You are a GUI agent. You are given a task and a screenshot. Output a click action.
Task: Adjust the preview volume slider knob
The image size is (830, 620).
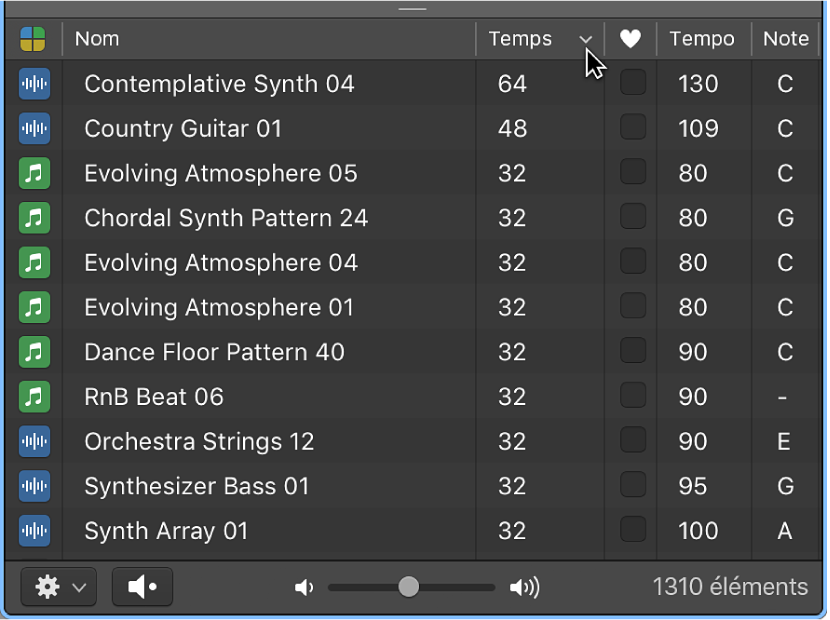pos(409,587)
